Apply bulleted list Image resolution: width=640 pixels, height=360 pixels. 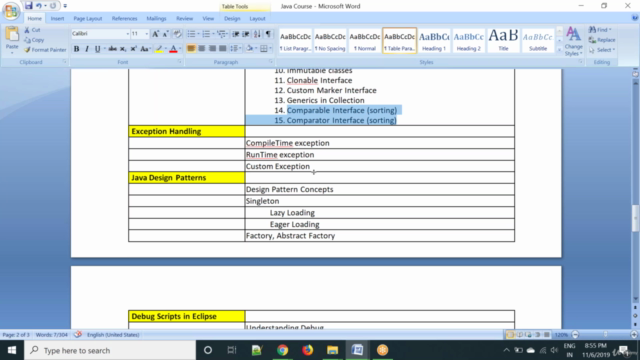(x=191, y=34)
